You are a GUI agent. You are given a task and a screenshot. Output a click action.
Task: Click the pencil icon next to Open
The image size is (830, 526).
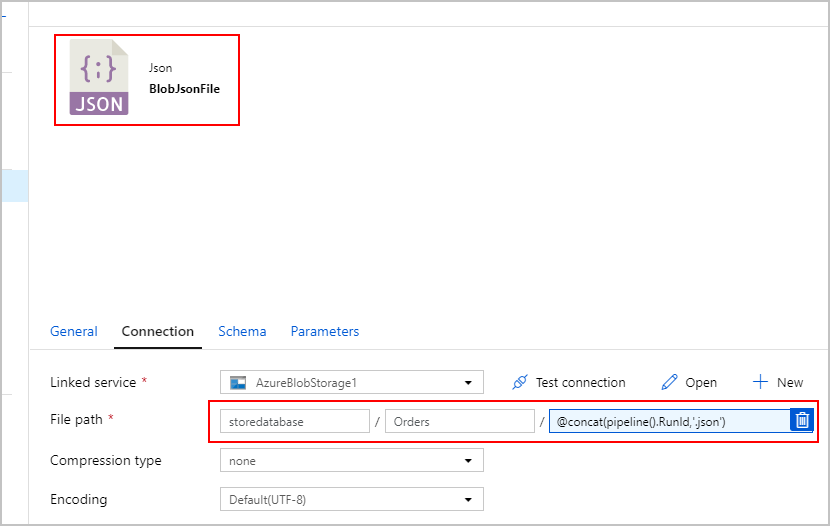click(669, 382)
